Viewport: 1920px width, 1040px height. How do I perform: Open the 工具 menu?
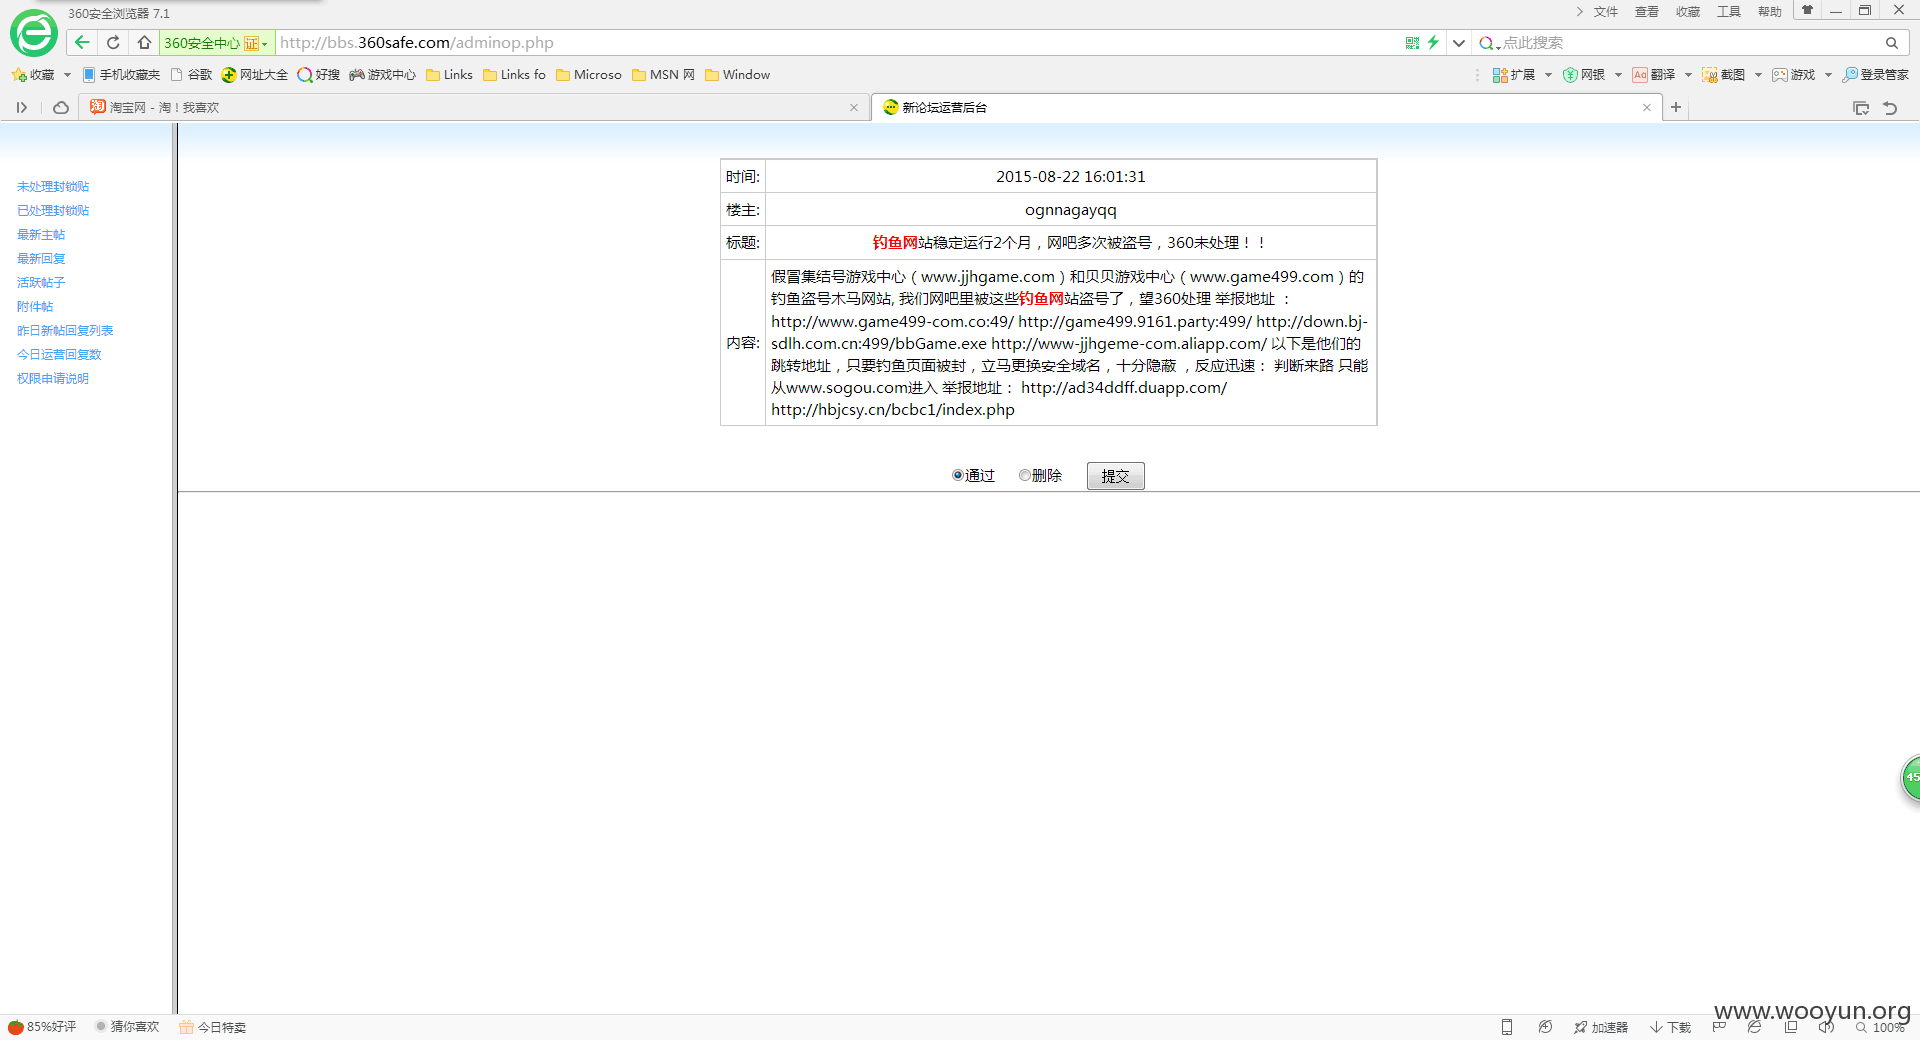point(1729,12)
